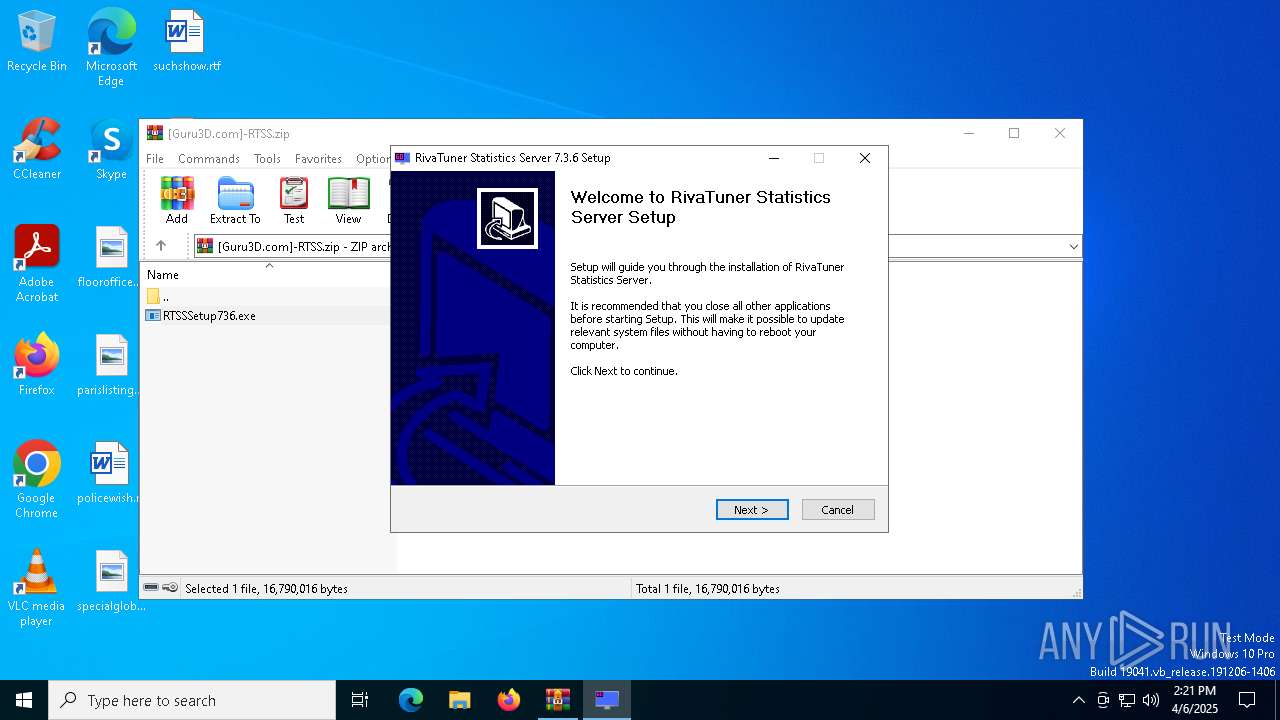Open Tools menu in WinRAR
The height and width of the screenshot is (720, 1280).
click(x=267, y=159)
